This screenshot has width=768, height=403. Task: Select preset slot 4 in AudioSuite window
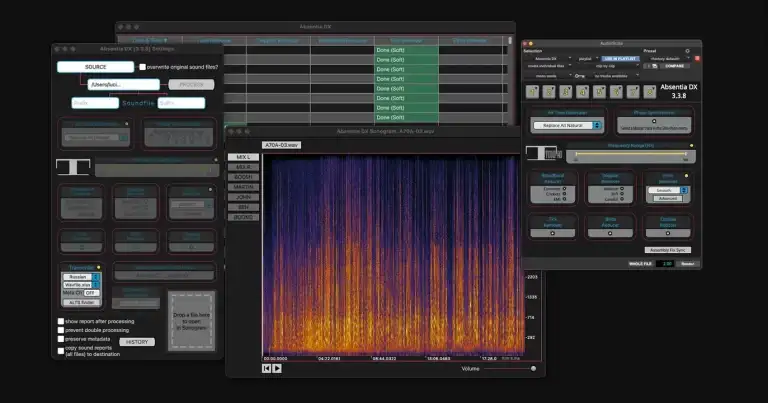tap(583, 92)
